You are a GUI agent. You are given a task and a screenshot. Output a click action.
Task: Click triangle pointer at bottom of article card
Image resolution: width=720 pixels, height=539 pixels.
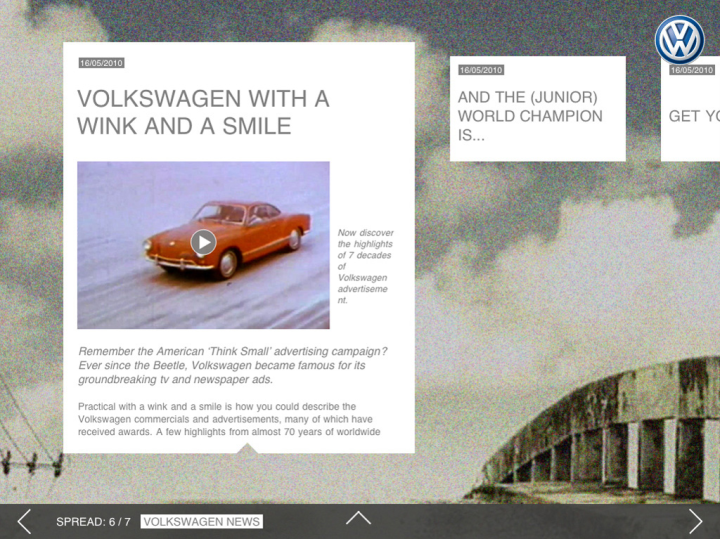[x=247, y=449]
